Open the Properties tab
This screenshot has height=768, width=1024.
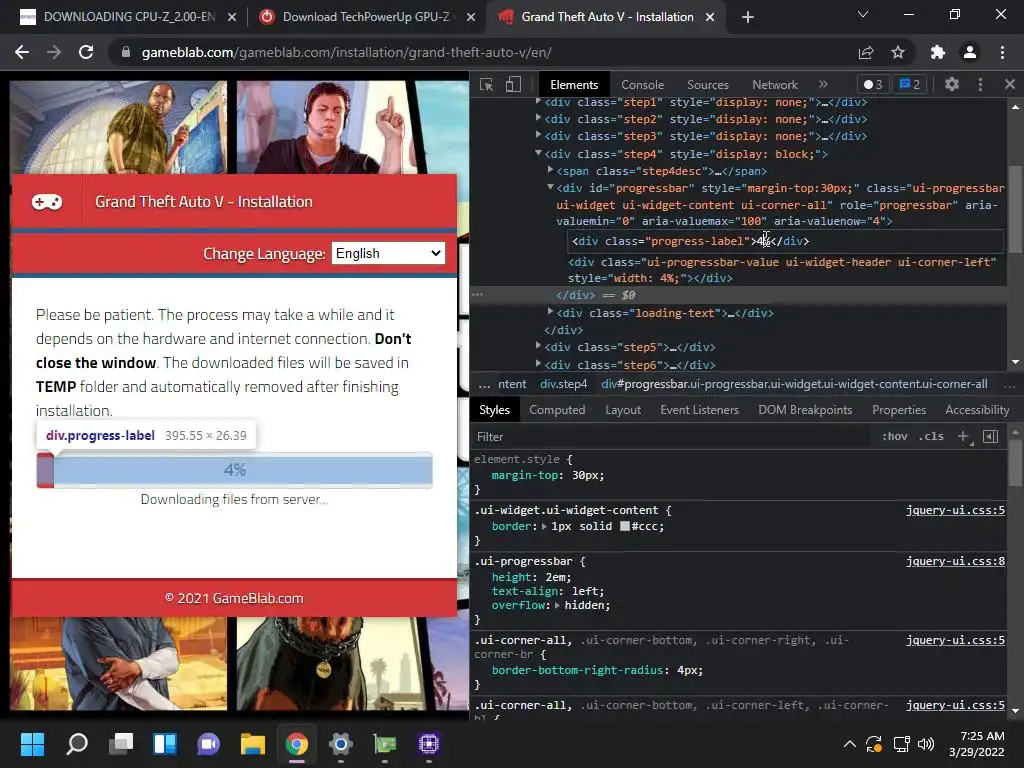click(x=899, y=410)
